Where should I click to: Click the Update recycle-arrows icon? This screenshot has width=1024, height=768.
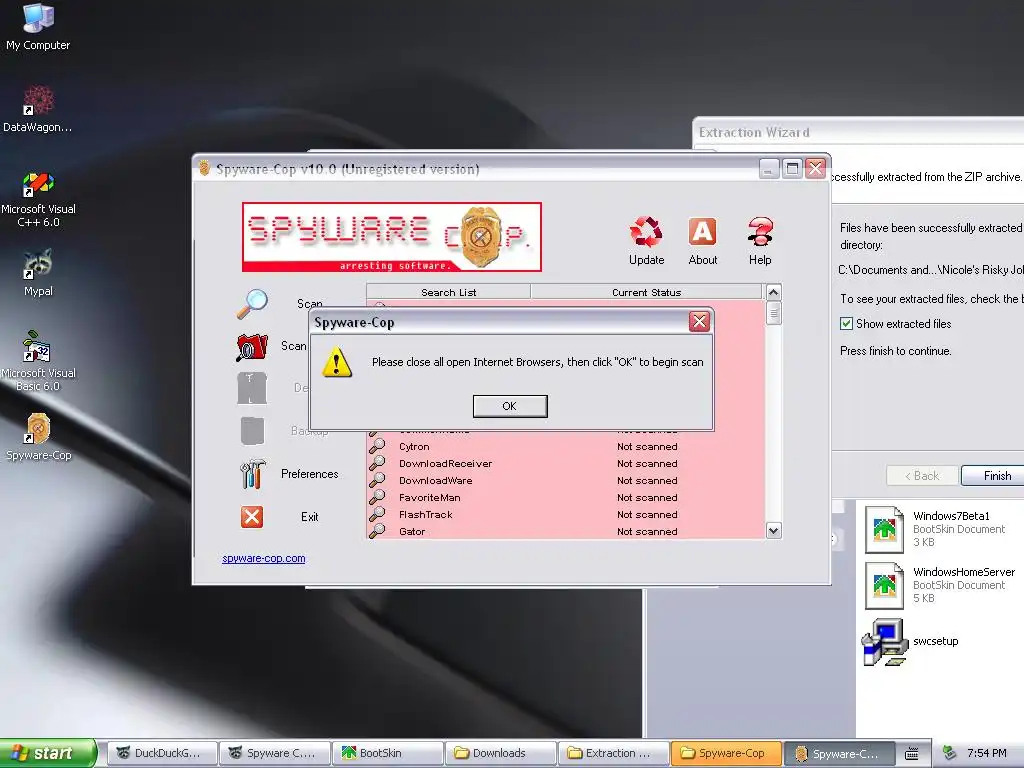pos(646,232)
